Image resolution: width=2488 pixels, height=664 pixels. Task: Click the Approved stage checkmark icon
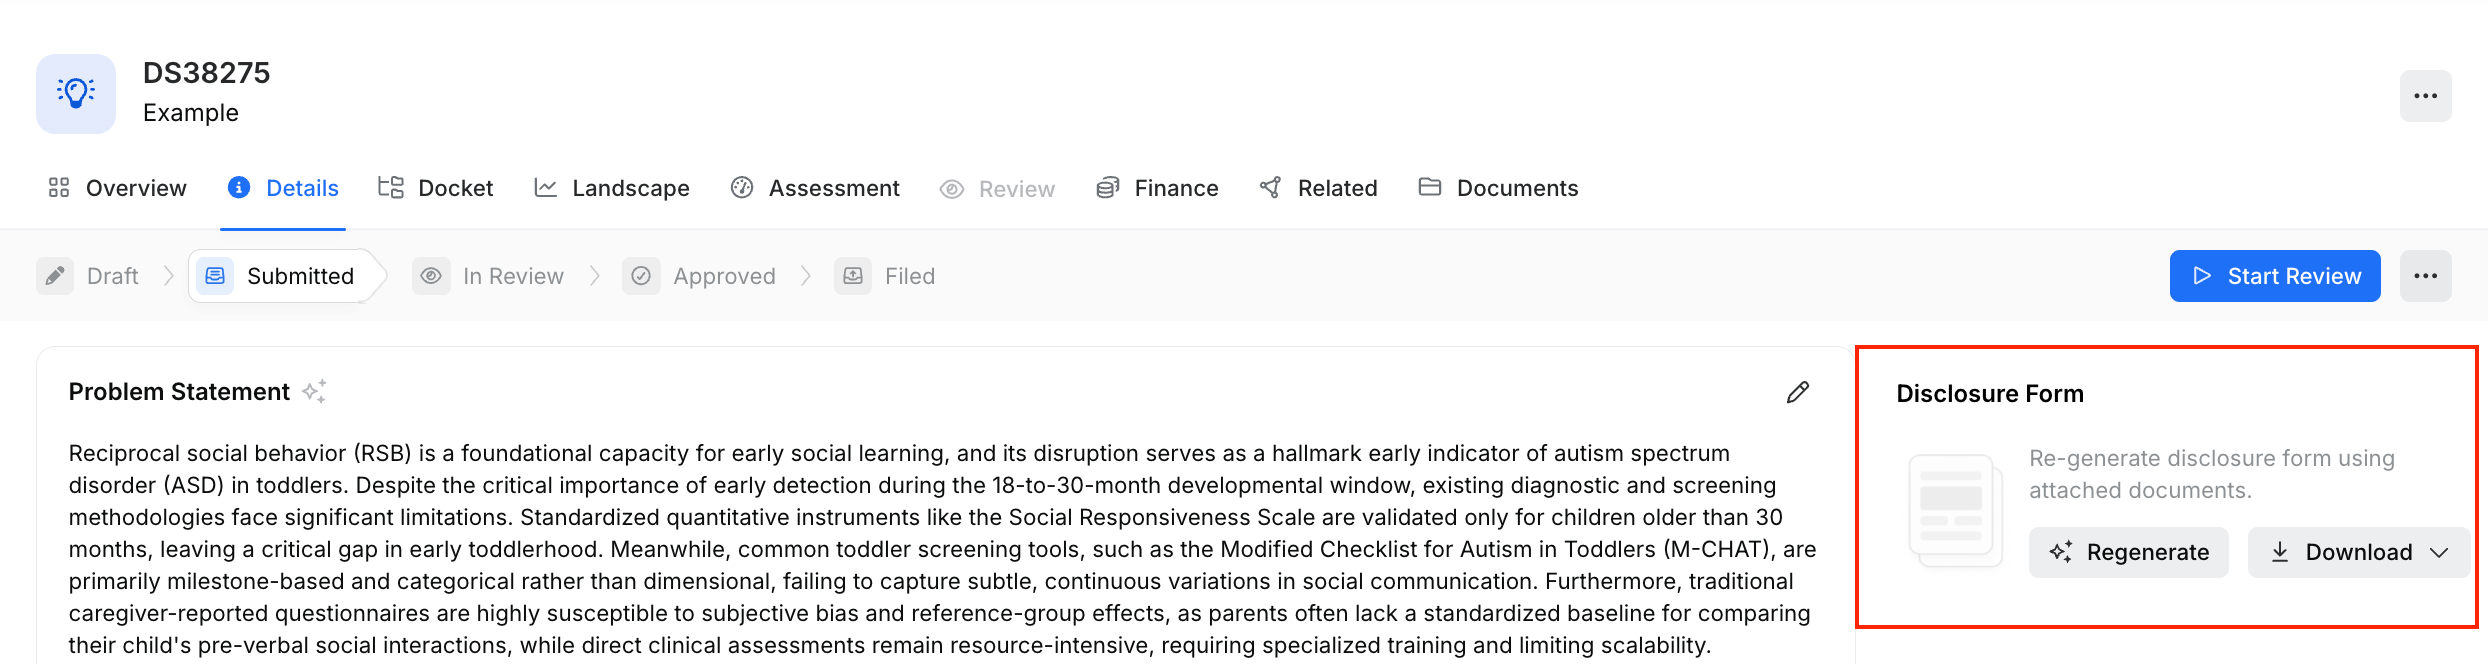[x=641, y=276]
